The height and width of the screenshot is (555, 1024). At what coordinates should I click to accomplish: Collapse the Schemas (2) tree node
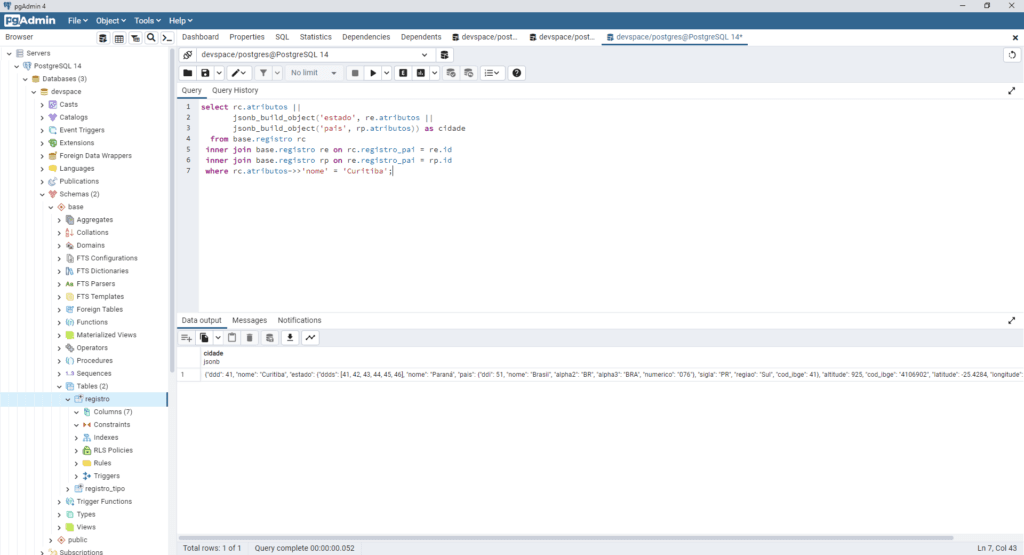(x=42, y=194)
